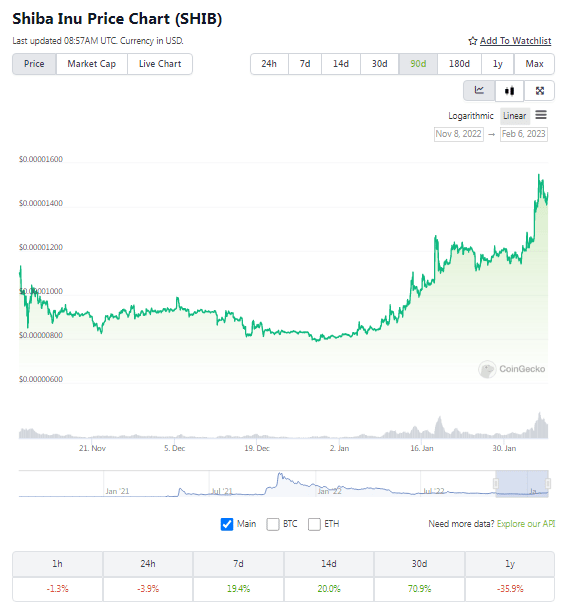The image size is (568, 608).
Task: Edit the Nov 8, 2022 start date
Action: (459, 134)
